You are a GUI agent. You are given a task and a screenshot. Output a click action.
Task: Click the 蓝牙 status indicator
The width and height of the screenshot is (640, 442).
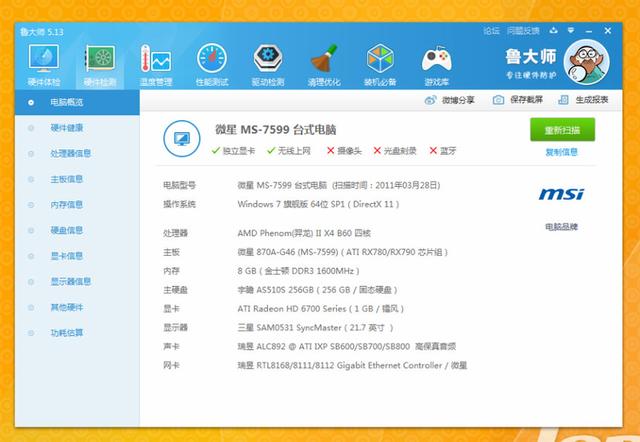click(x=443, y=151)
